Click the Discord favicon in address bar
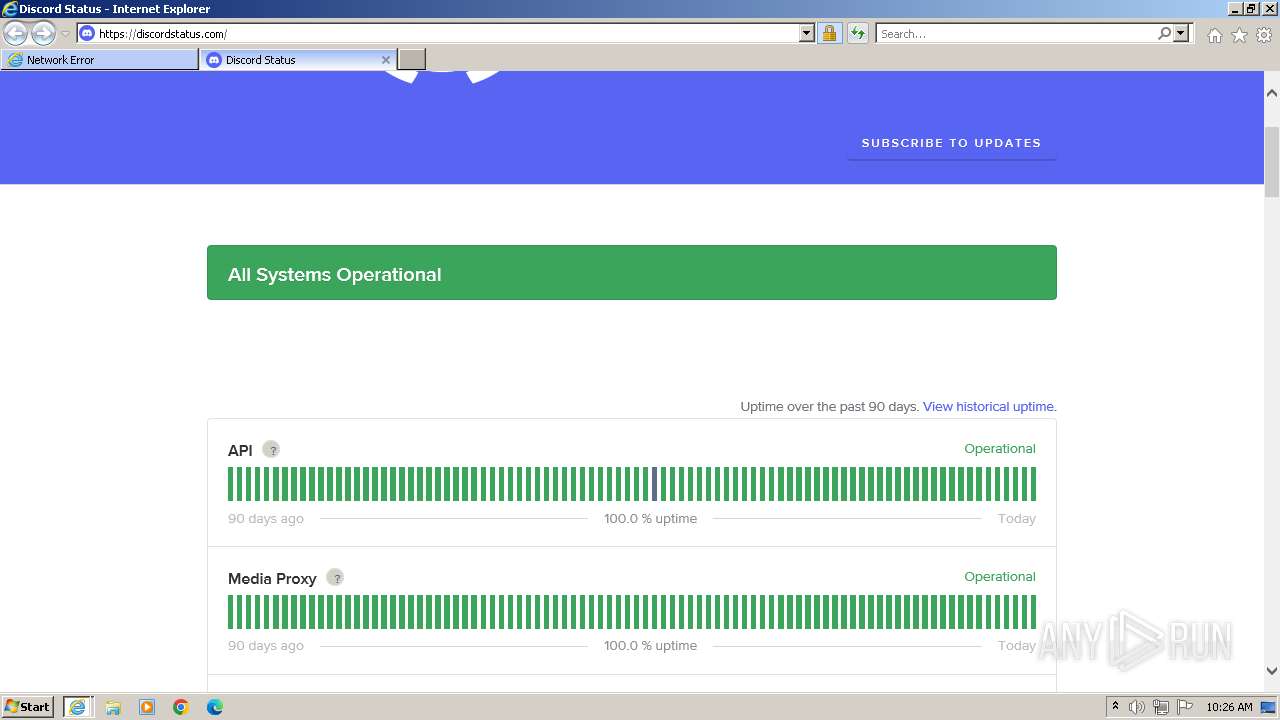Screen dimensions: 1280x720 [87, 33]
